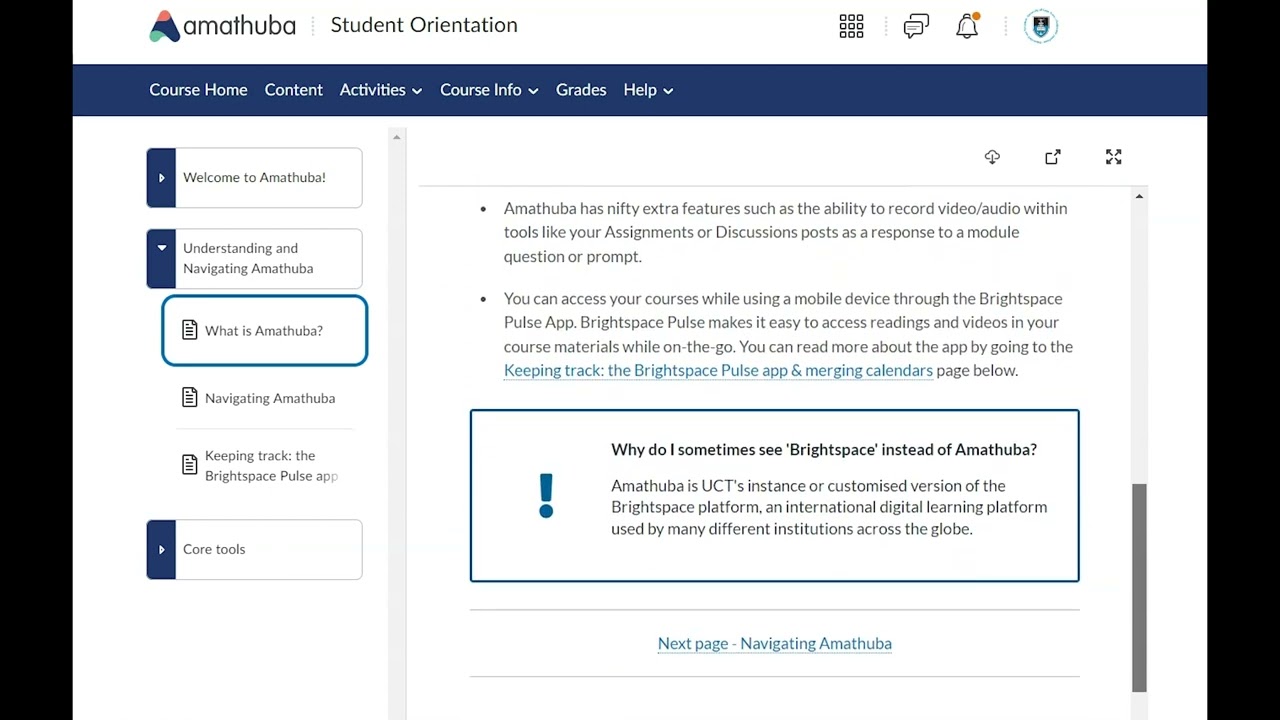Image resolution: width=1280 pixels, height=720 pixels.
Task: Click Next page - Navigating Amathuba link
Action: pyautogui.click(x=775, y=643)
